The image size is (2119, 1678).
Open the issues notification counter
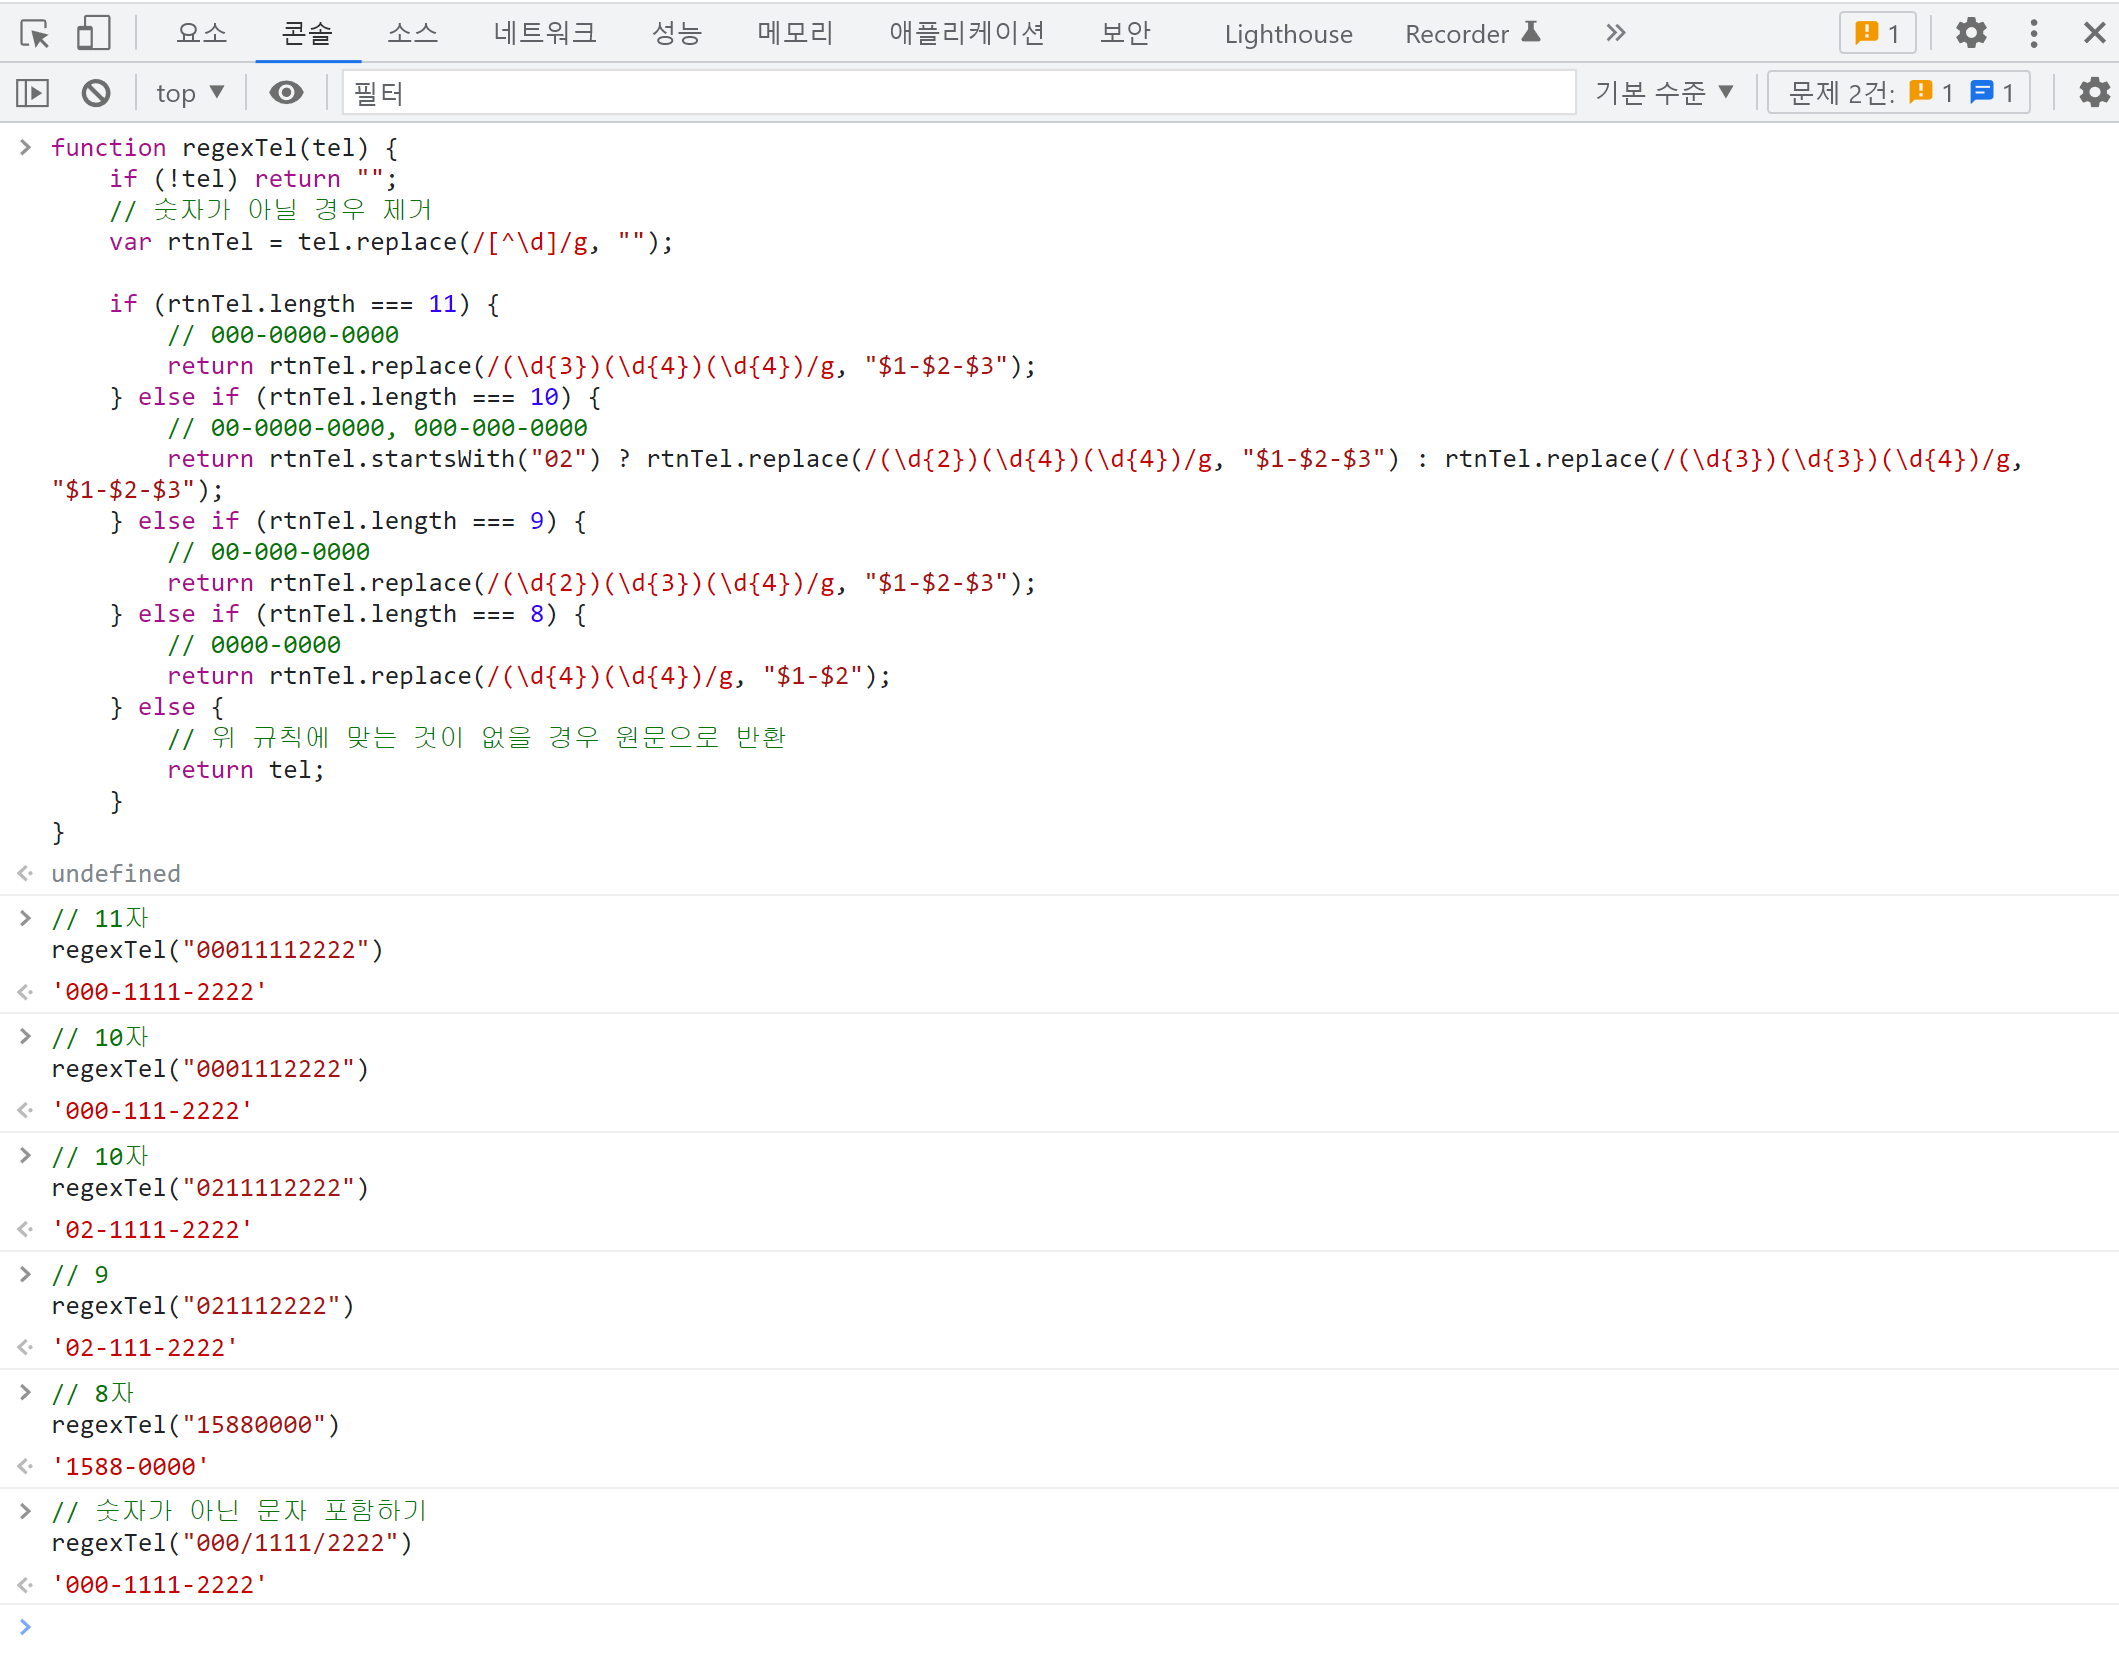[1875, 33]
